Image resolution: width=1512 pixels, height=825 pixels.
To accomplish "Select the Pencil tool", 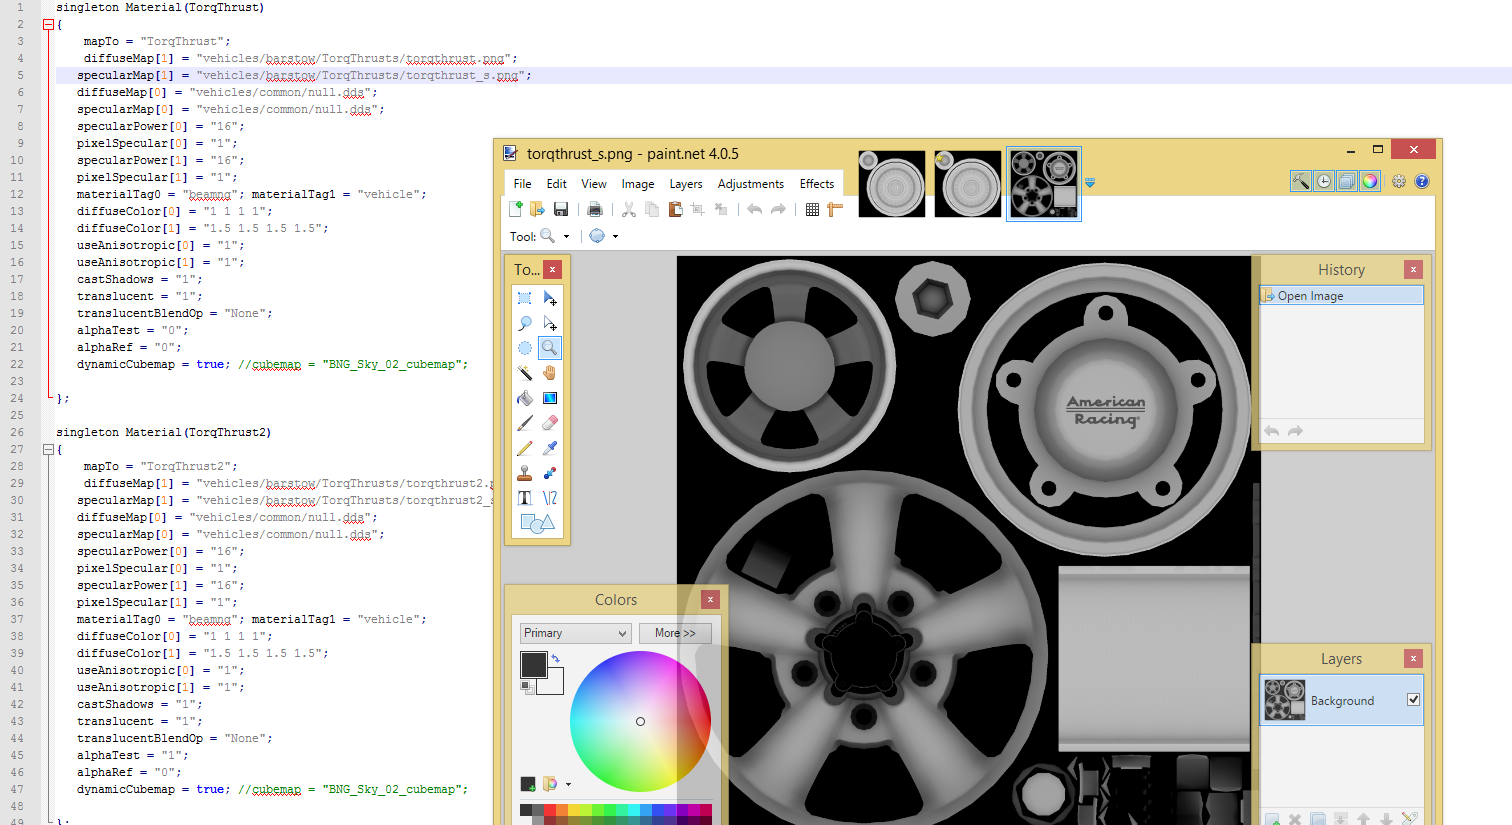I will click(524, 448).
